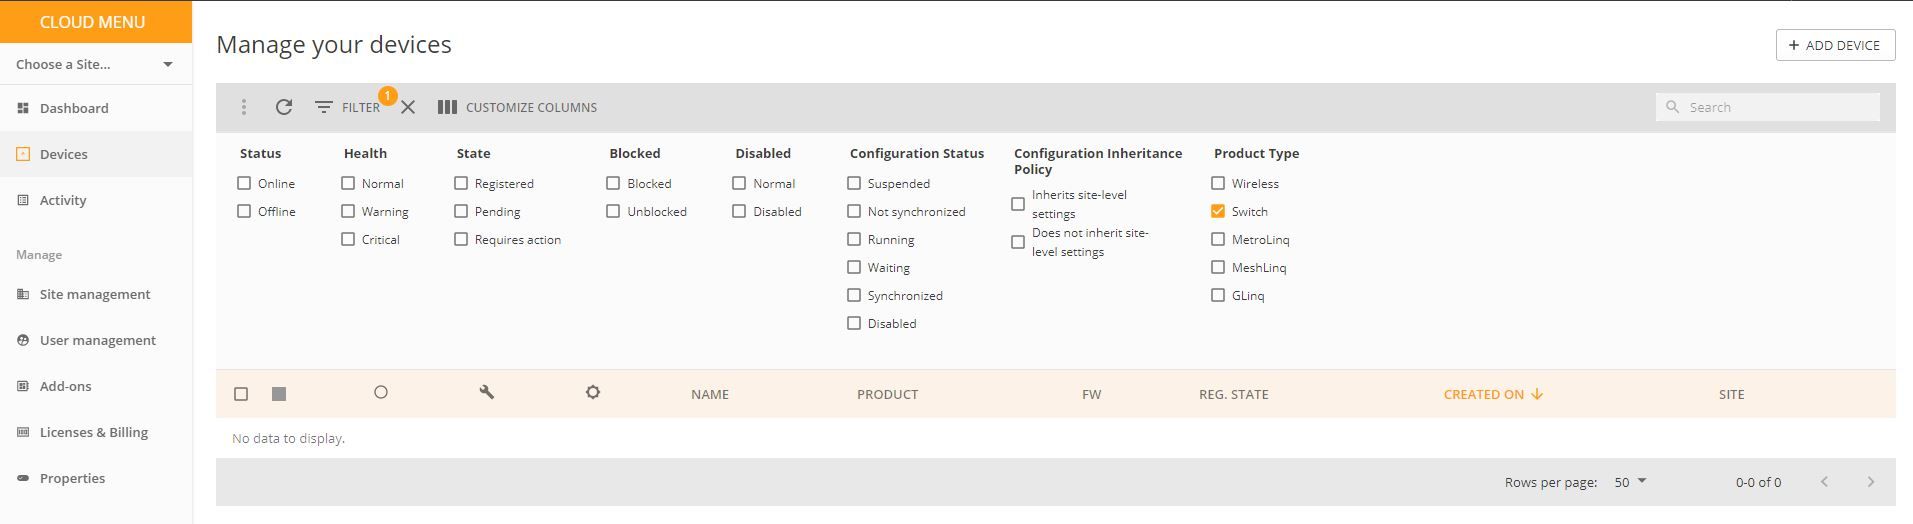The height and width of the screenshot is (524, 1913).
Task: Sort by the Product column
Action: [887, 394]
